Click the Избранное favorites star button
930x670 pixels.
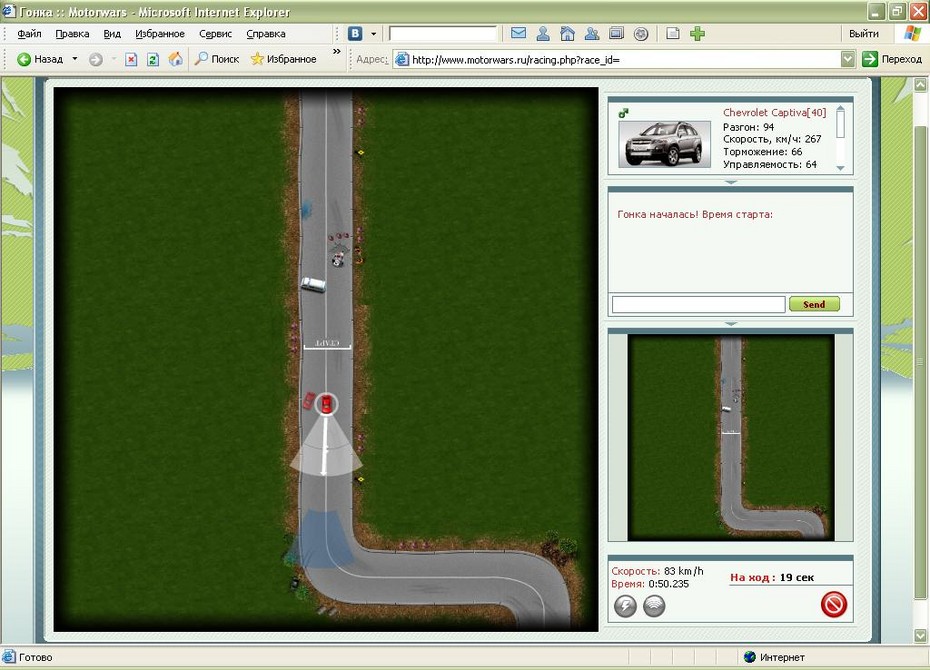pos(284,59)
